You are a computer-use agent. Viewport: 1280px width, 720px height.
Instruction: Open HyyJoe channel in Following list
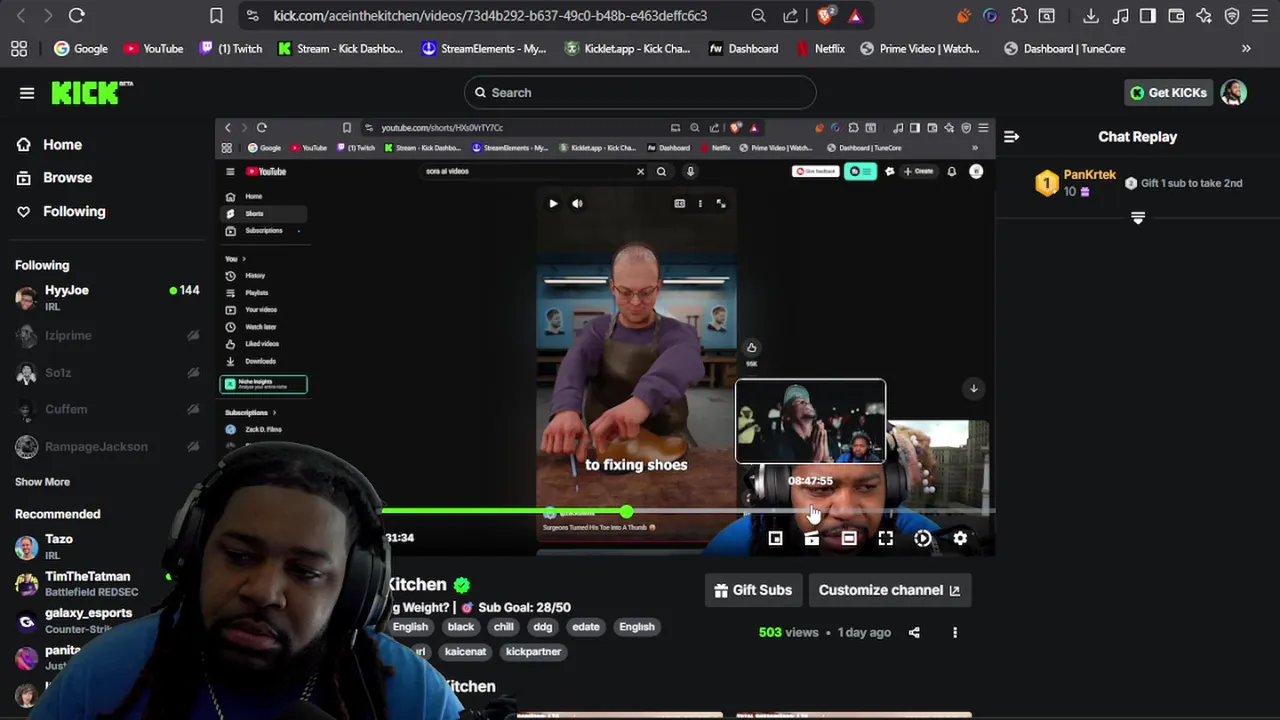107,298
